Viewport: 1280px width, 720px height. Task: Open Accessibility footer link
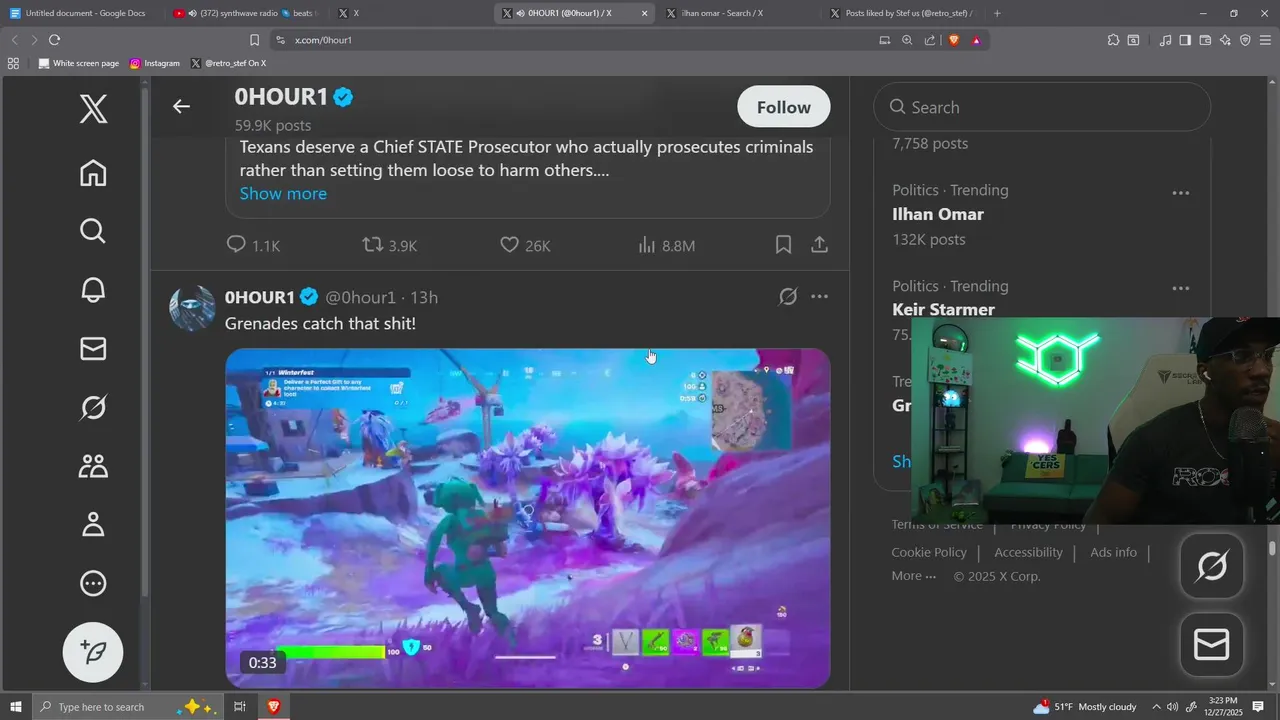click(1028, 552)
